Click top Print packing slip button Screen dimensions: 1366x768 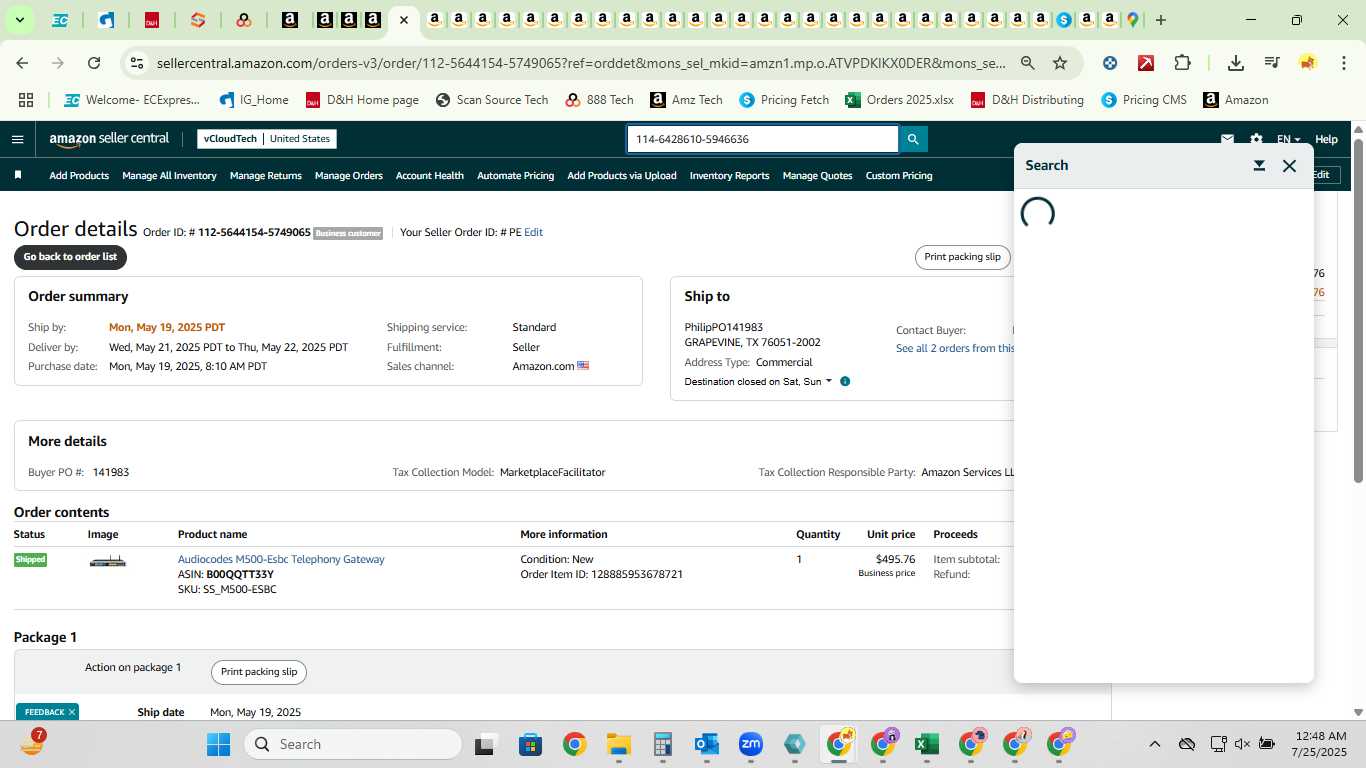[962, 257]
